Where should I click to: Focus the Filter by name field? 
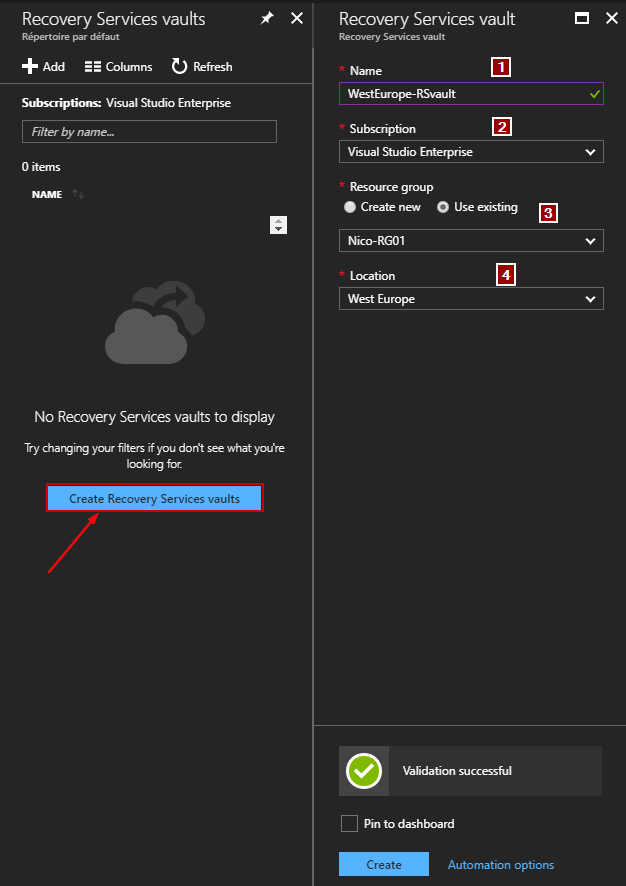click(149, 132)
